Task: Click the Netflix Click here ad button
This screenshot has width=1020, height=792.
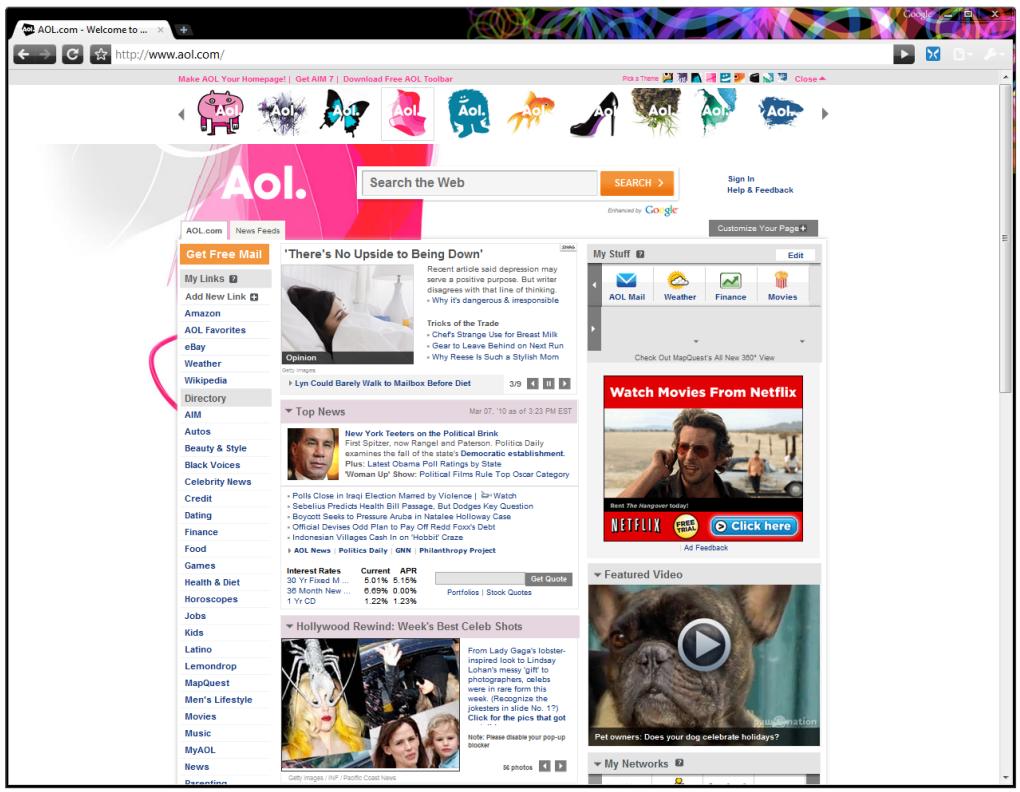Action: tap(754, 526)
